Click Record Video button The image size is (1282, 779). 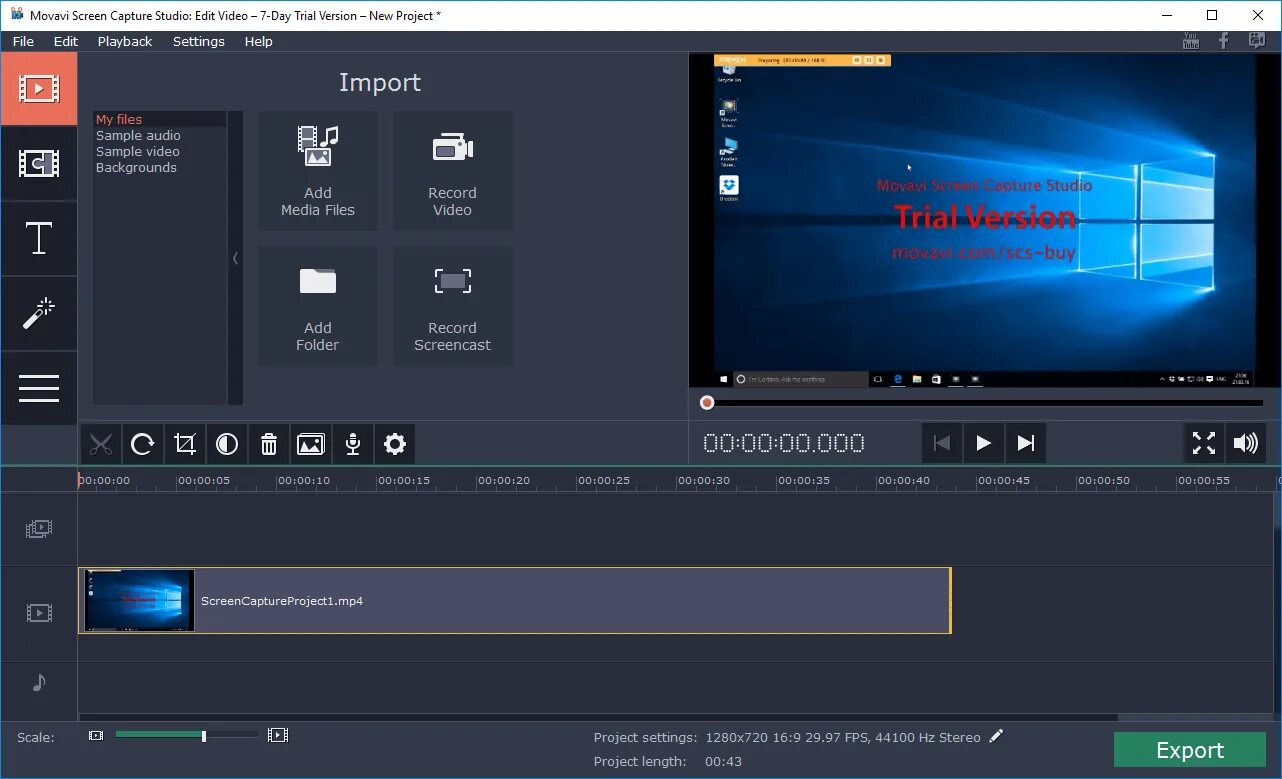pos(452,171)
